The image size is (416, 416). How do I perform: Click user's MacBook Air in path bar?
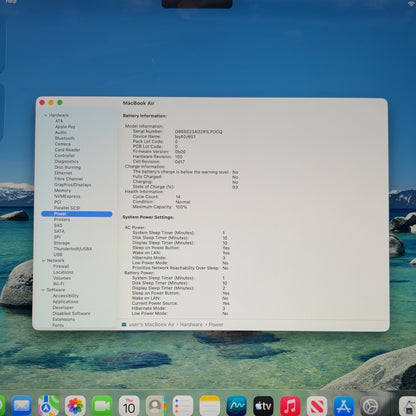coord(151,324)
